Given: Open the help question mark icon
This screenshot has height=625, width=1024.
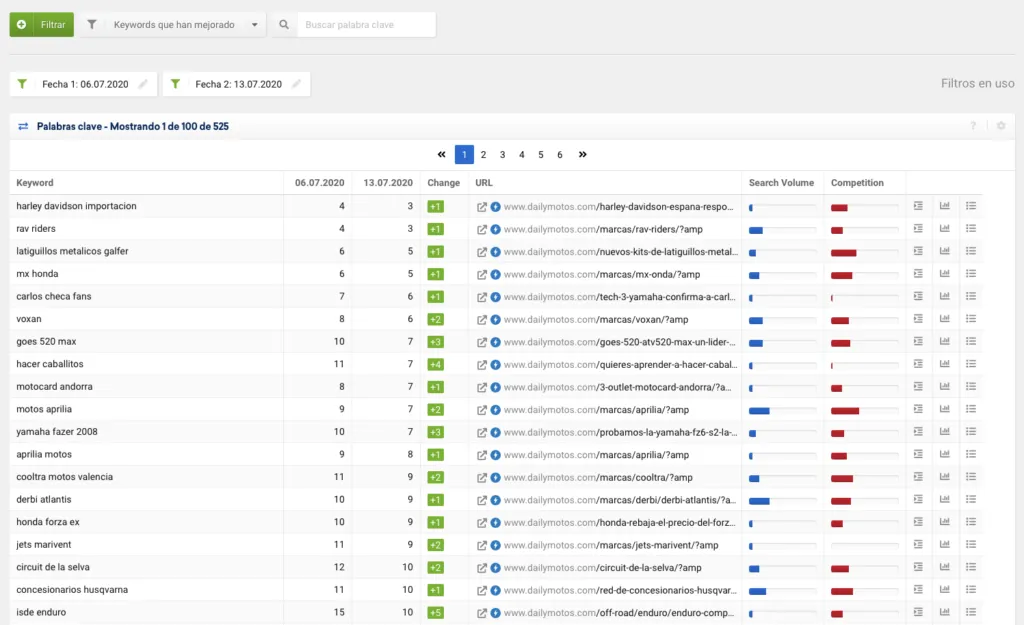Looking at the screenshot, I should pyautogui.click(x=973, y=125).
